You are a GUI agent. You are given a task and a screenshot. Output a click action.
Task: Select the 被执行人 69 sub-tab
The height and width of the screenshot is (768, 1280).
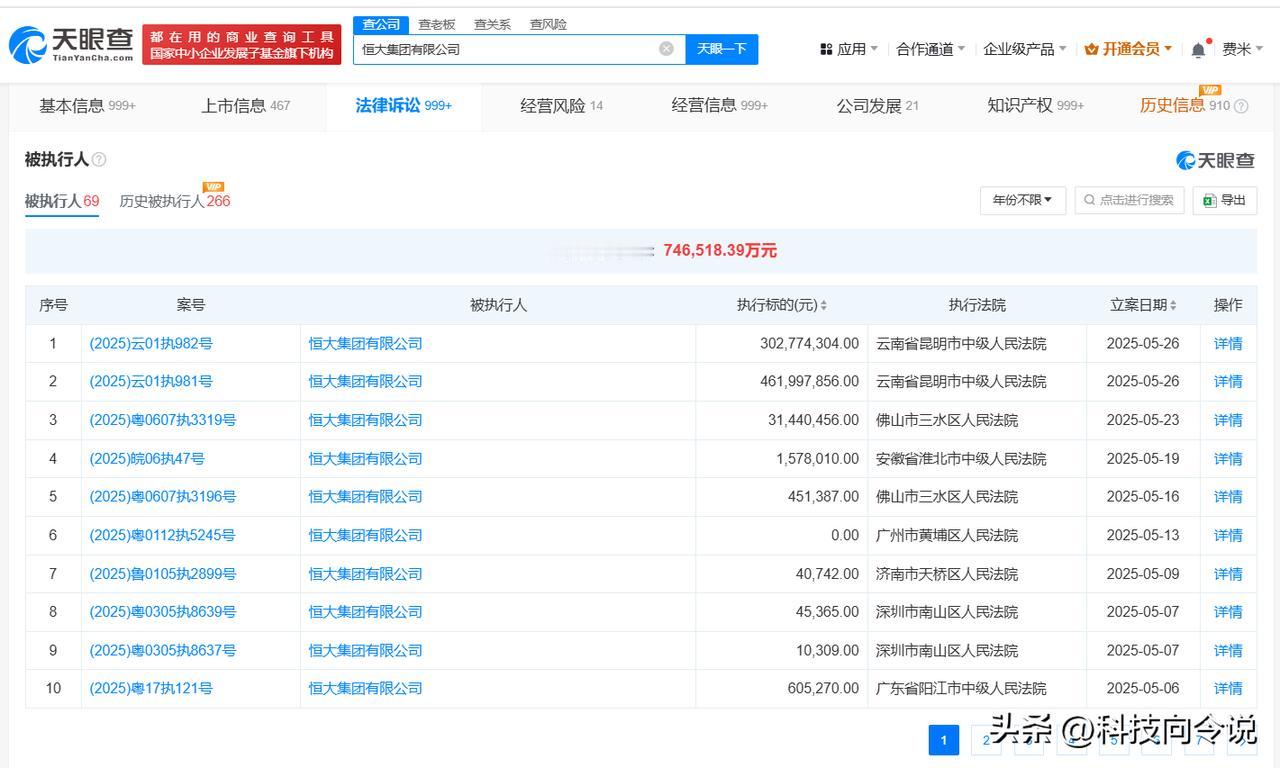[62, 201]
